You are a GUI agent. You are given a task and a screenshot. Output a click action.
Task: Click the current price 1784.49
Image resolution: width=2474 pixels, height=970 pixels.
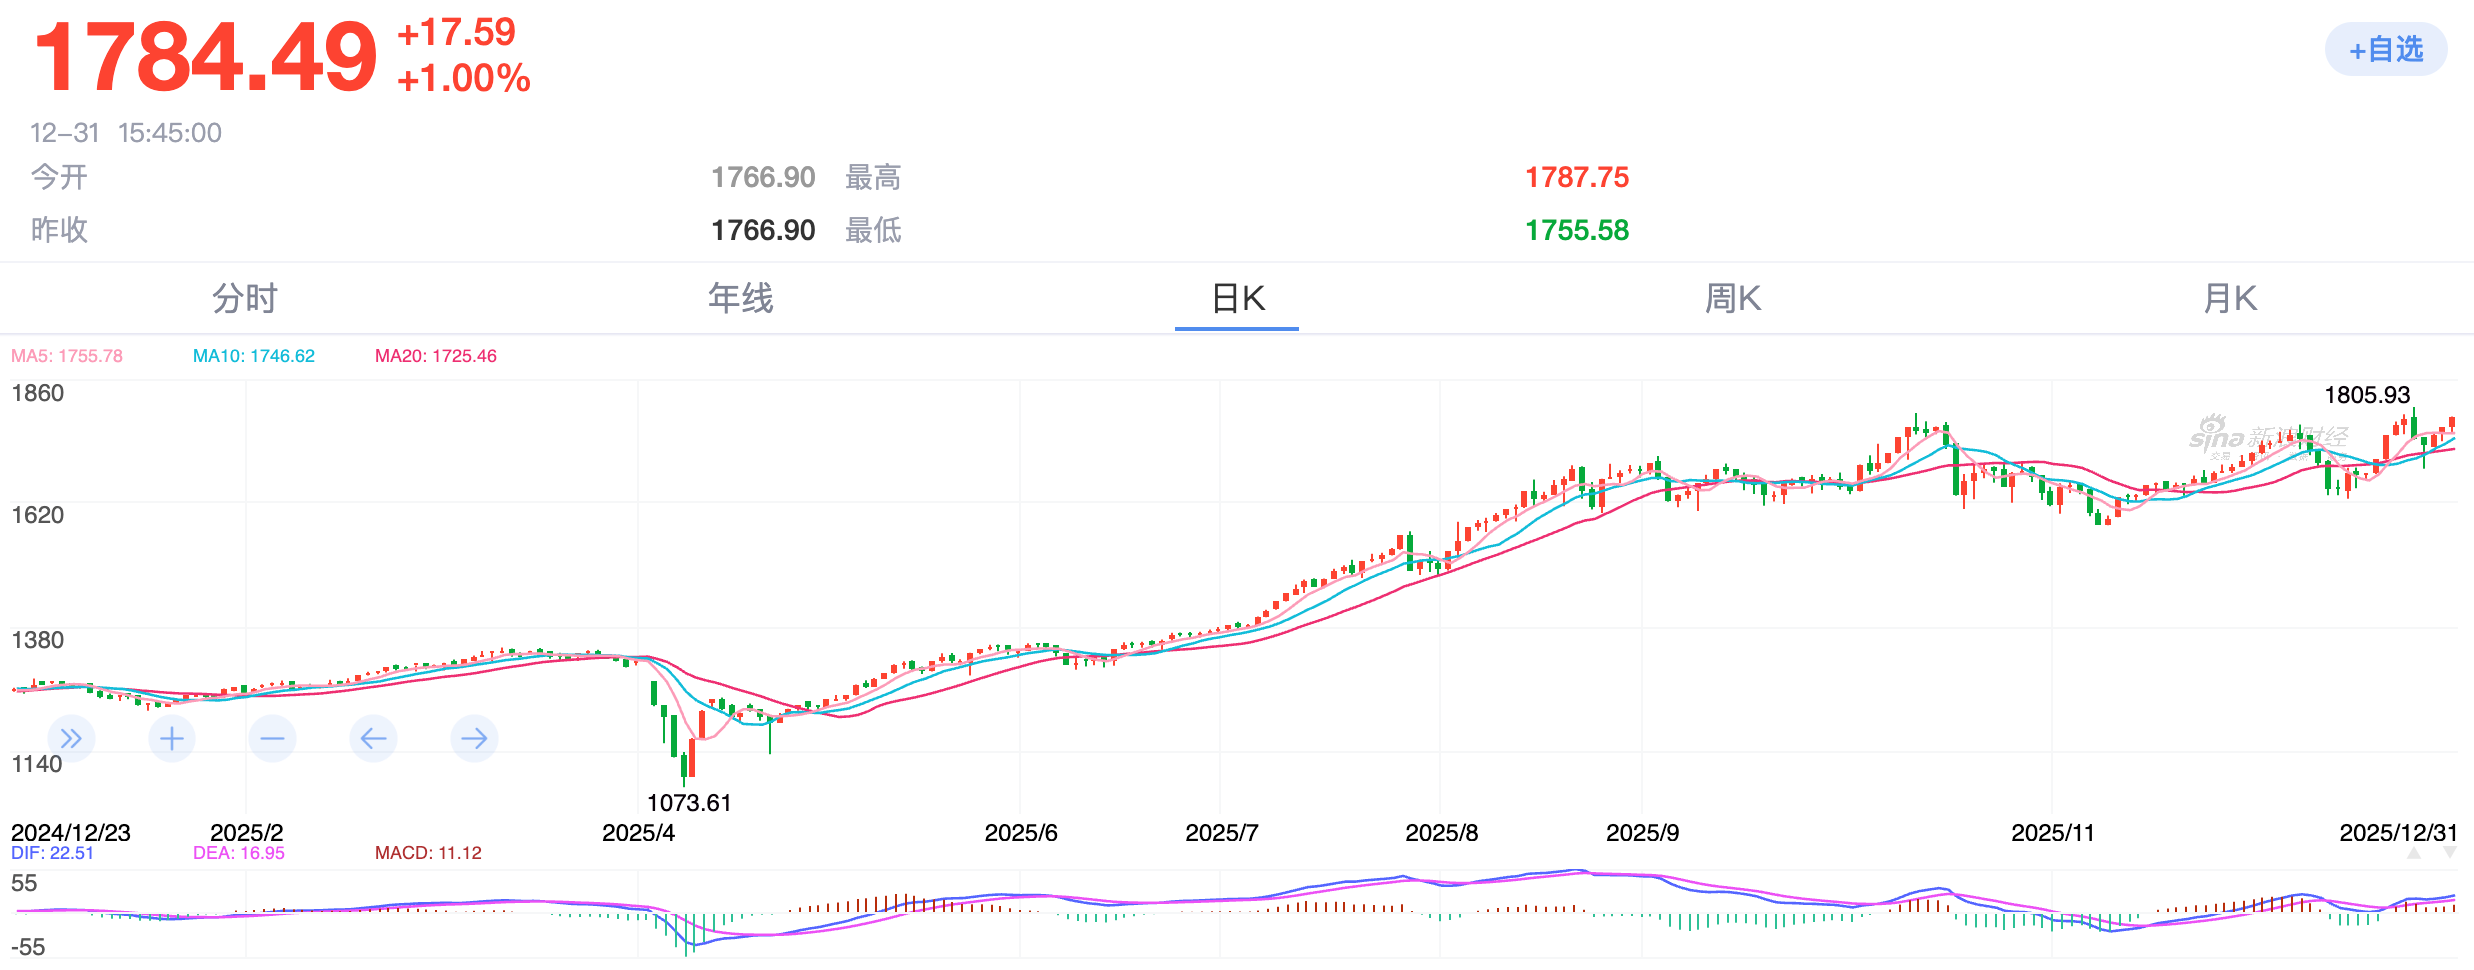point(206,58)
